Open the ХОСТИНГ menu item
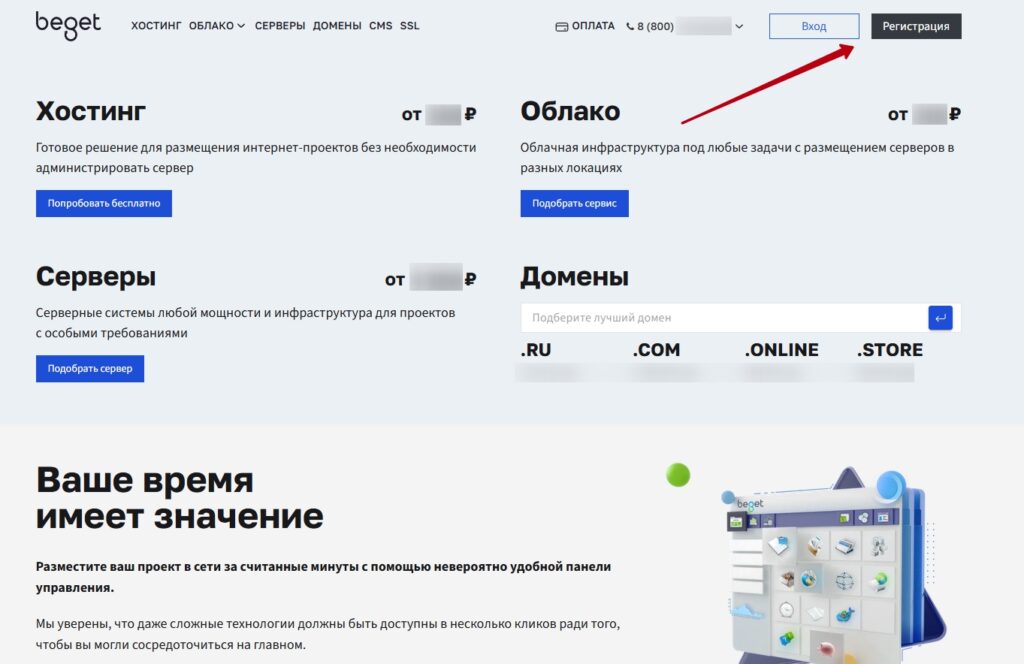This screenshot has height=664, width=1024. point(156,26)
